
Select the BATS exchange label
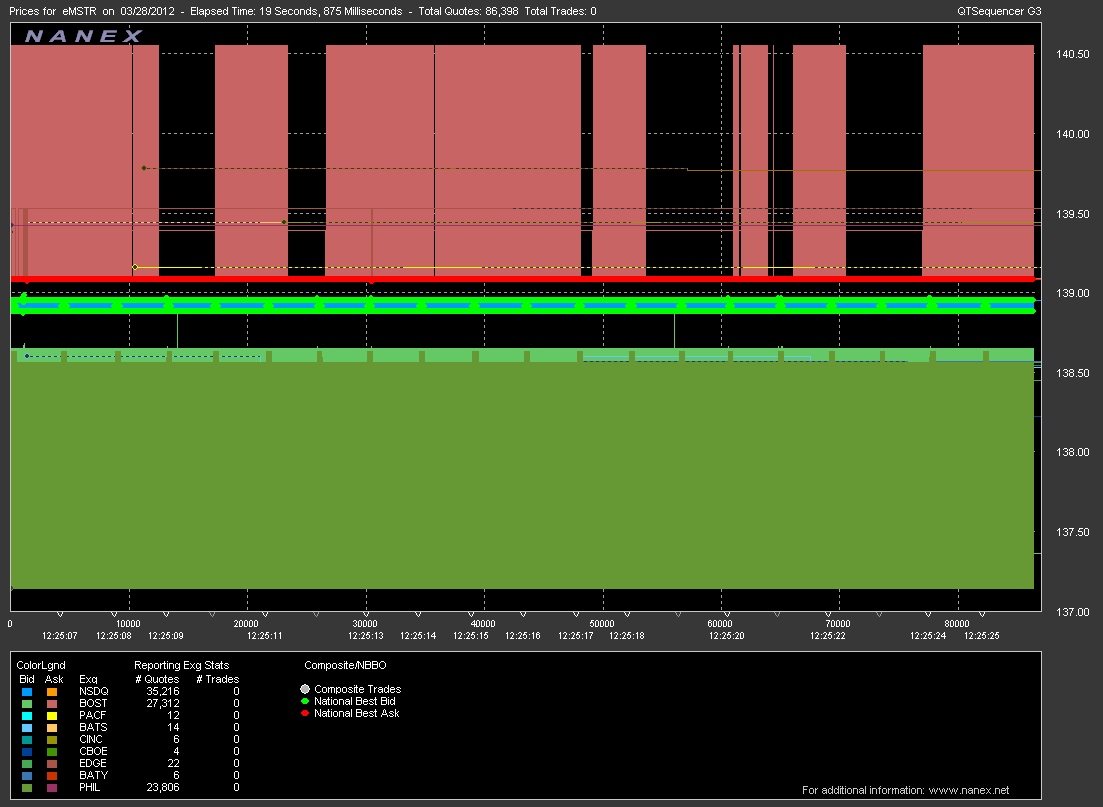coord(93,727)
